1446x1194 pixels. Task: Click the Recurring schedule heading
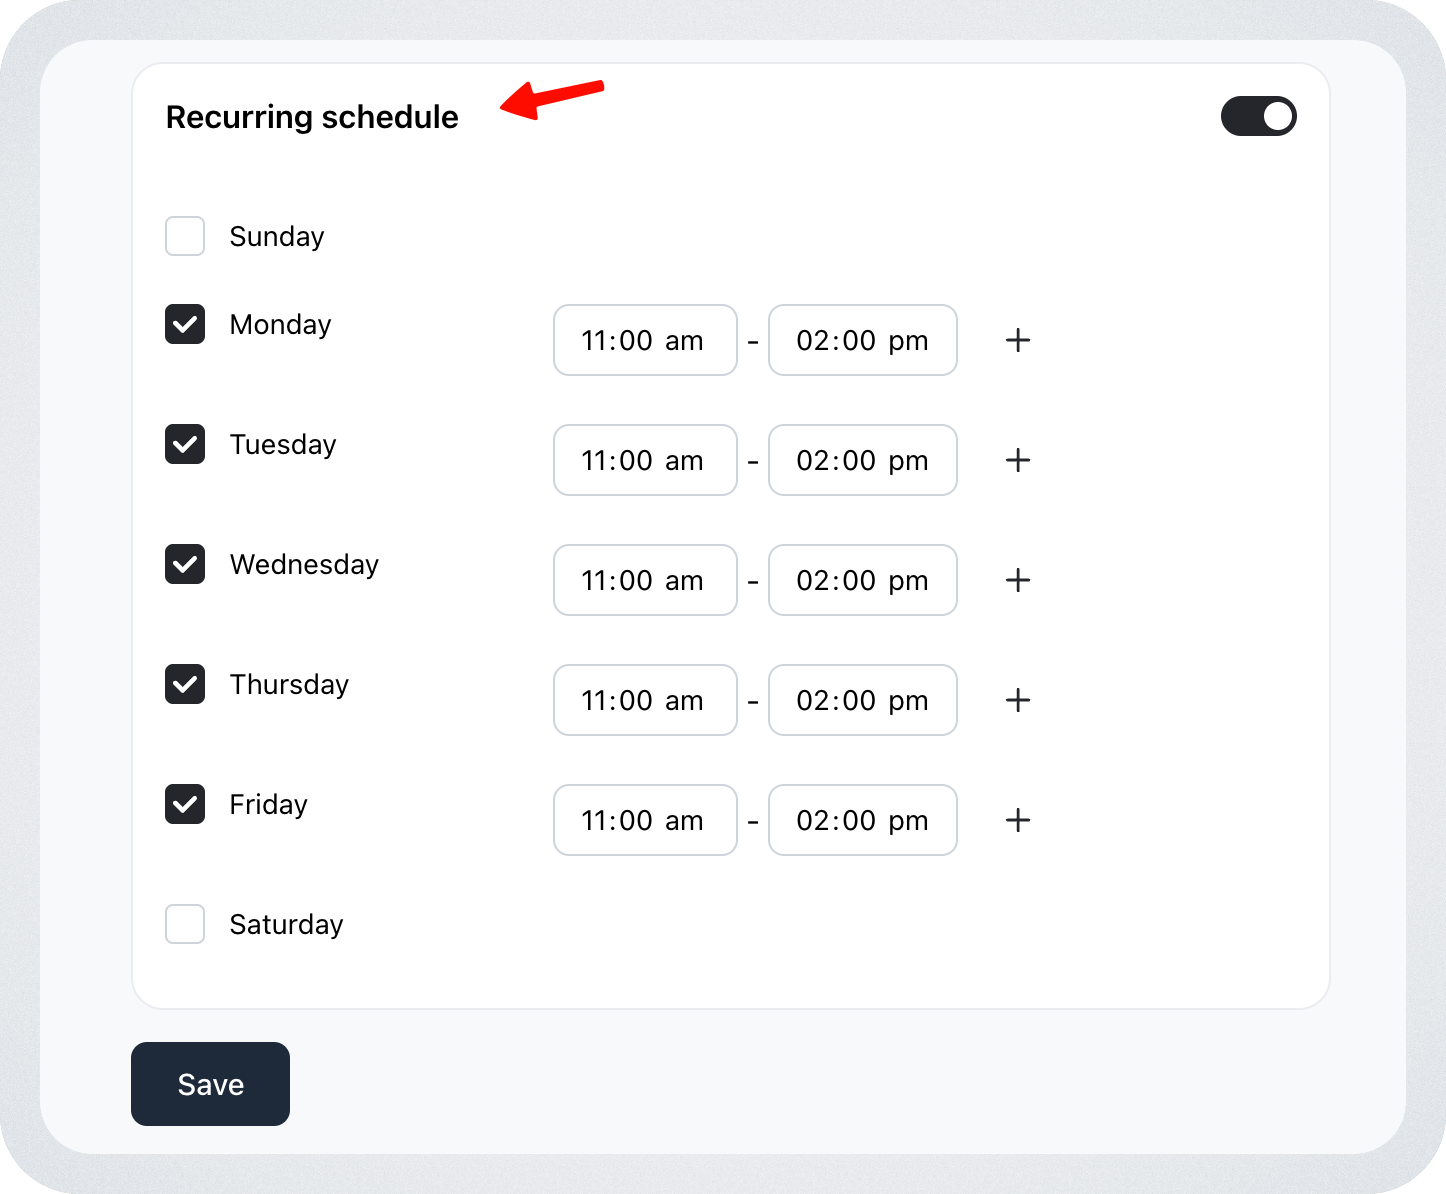click(x=312, y=117)
